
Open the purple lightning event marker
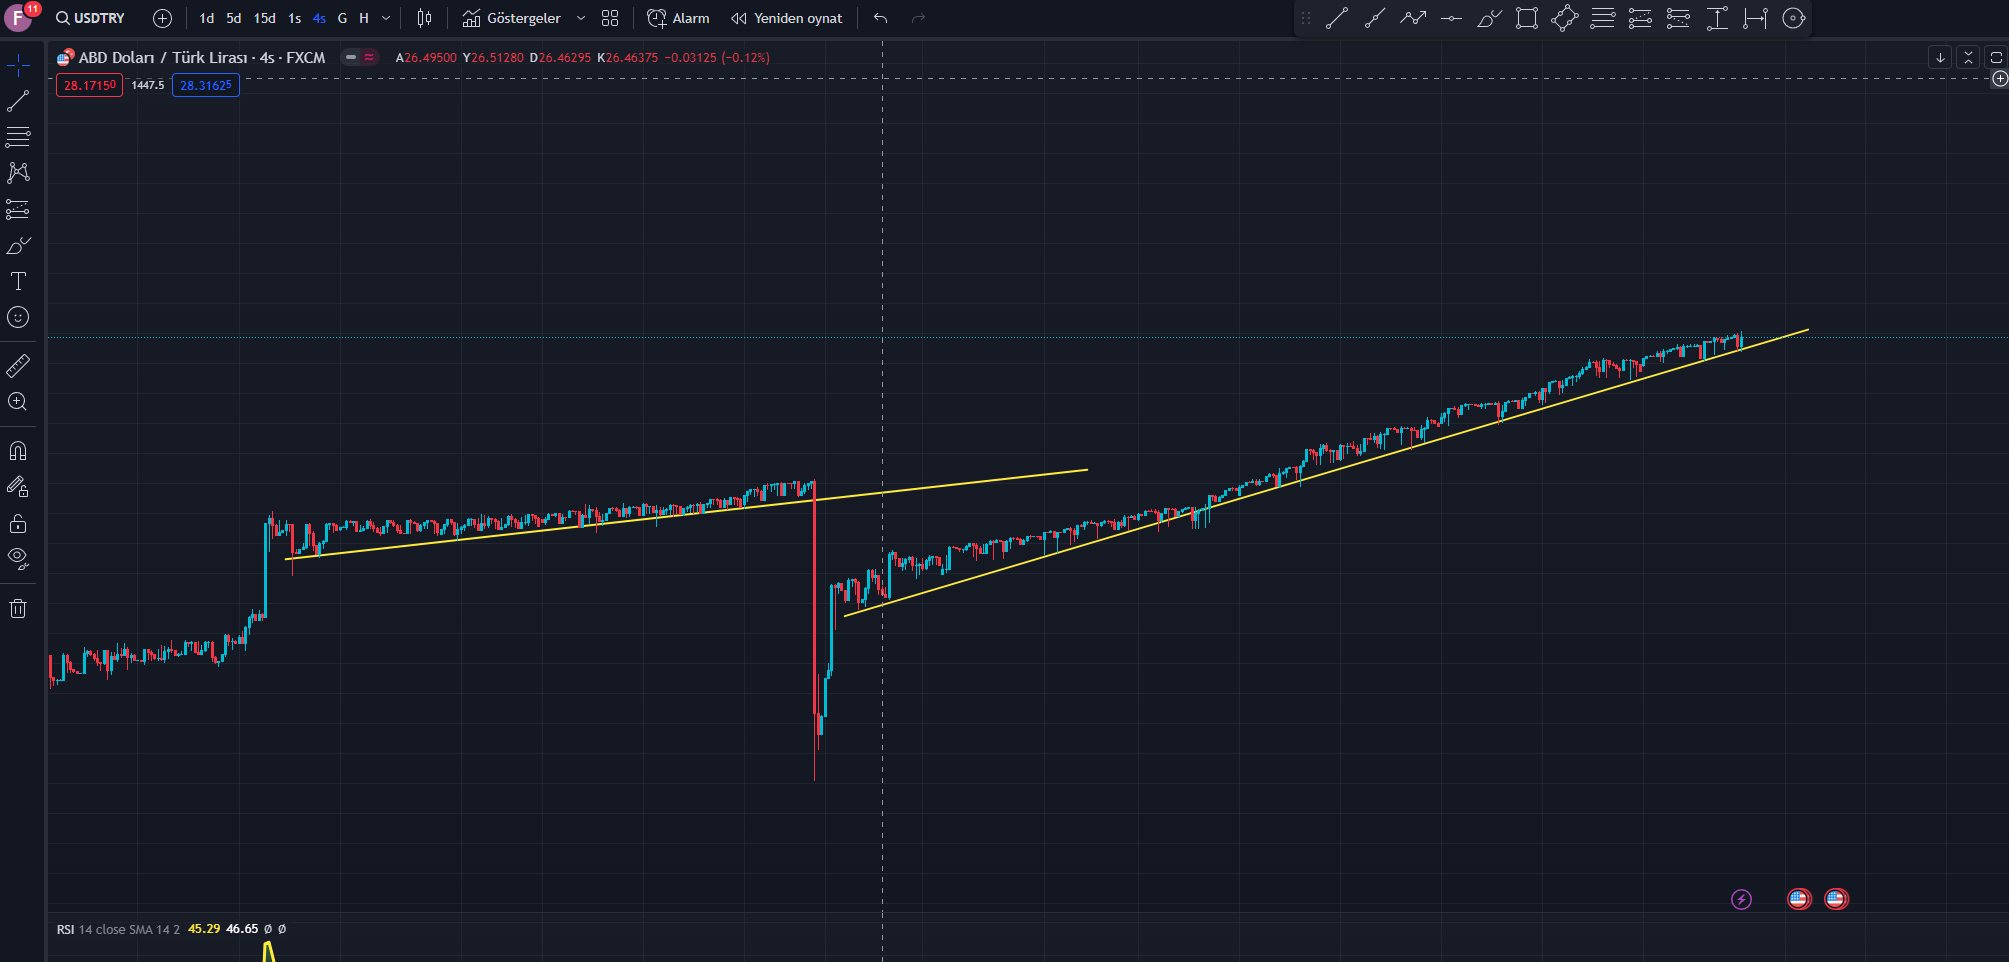pyautogui.click(x=1741, y=899)
